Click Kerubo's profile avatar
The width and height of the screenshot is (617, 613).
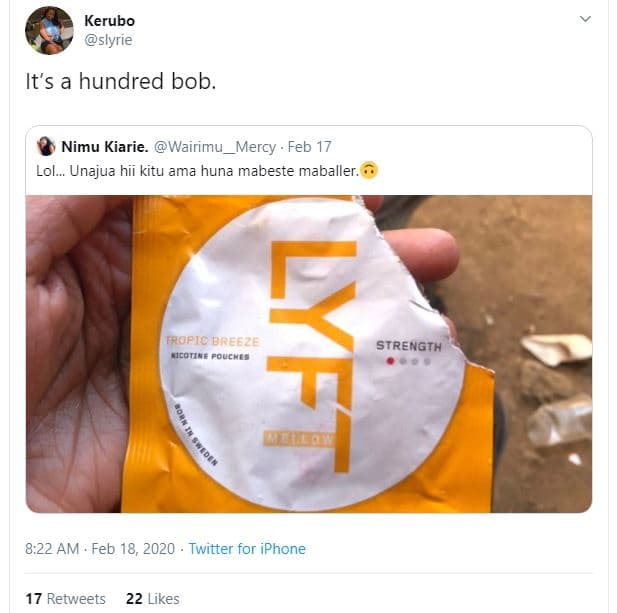[49, 30]
